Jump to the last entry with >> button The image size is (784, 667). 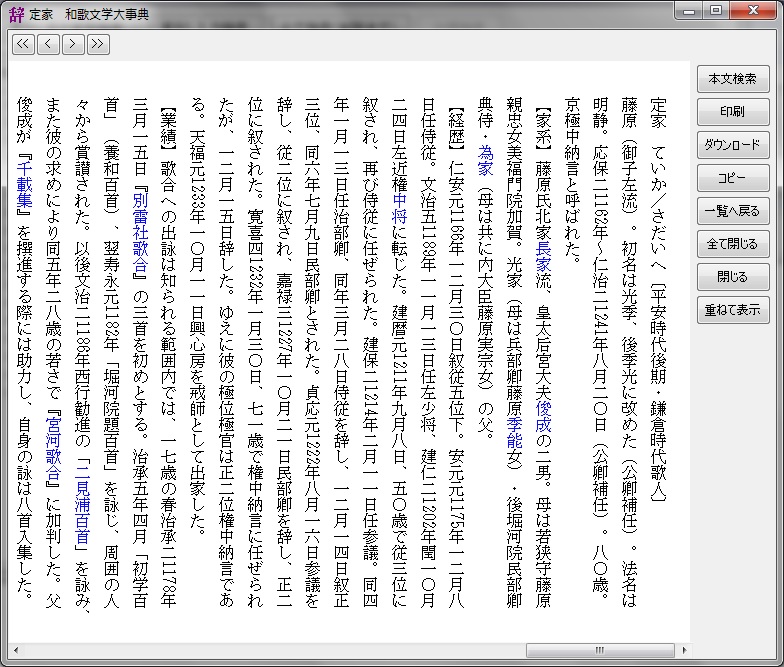coord(98,44)
